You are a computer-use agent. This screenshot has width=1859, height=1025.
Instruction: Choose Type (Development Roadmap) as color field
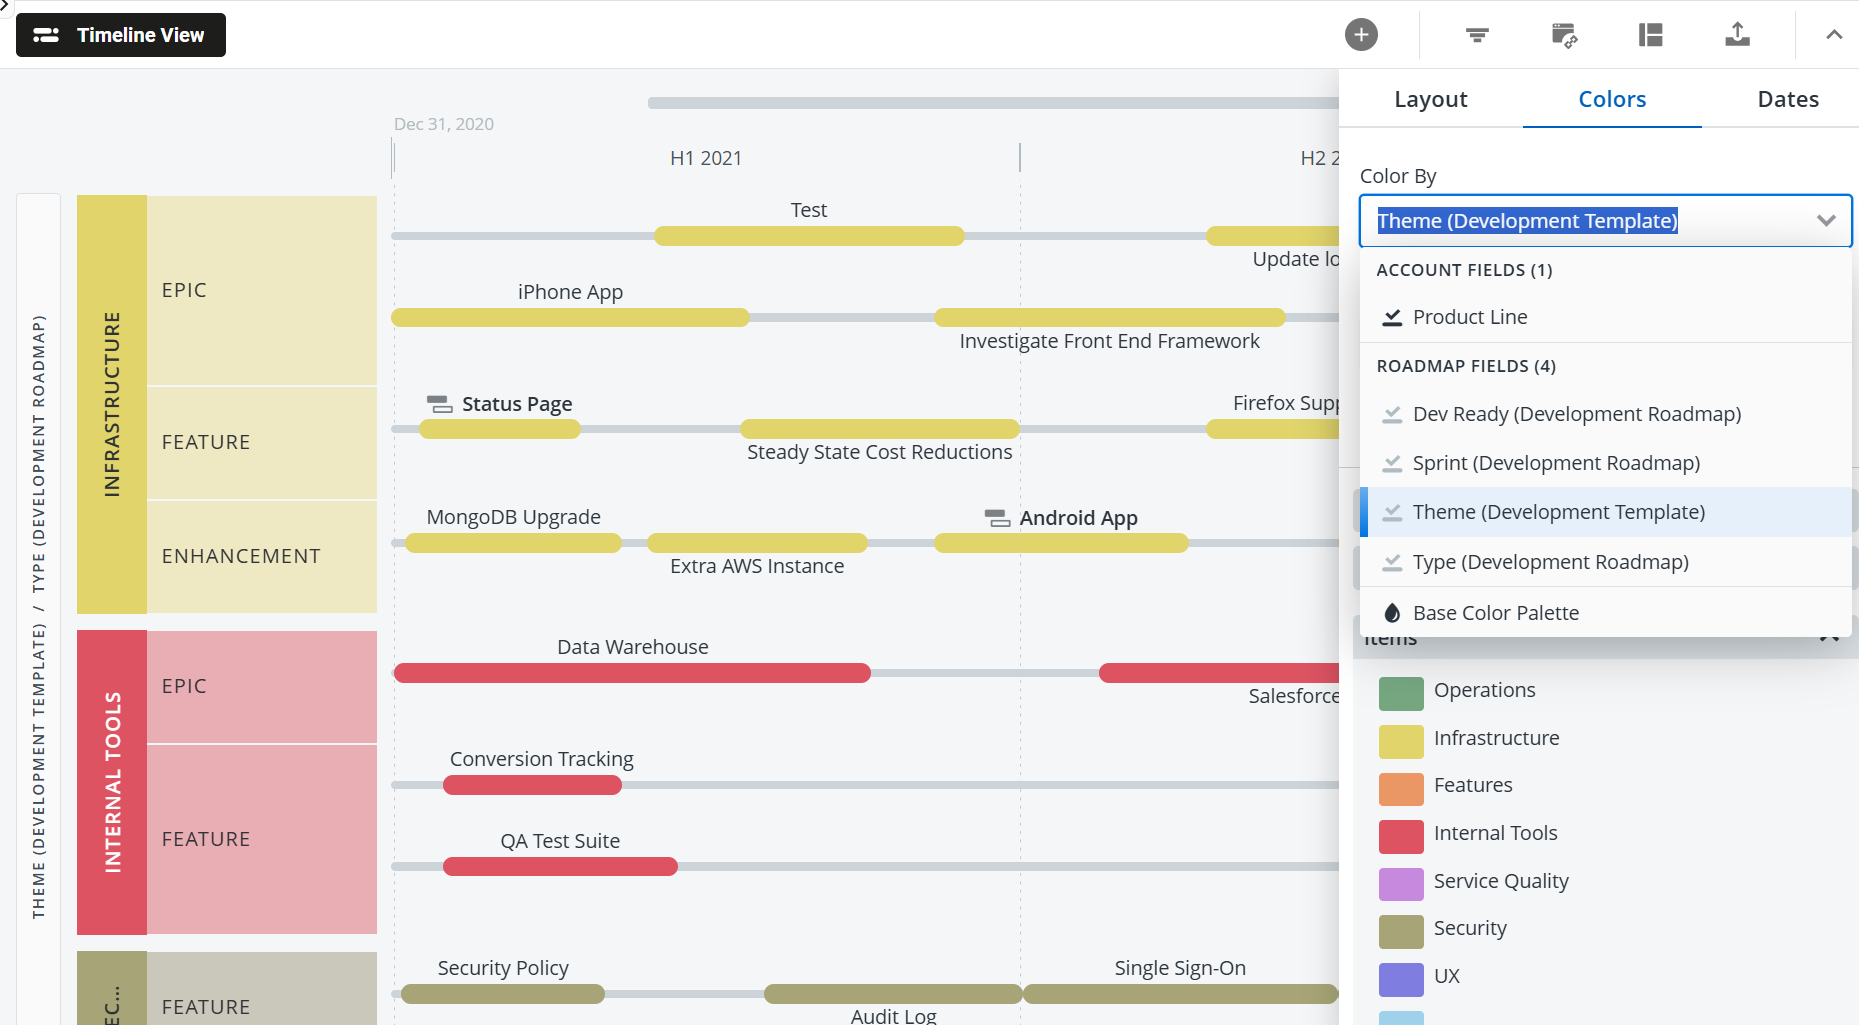click(x=1549, y=561)
